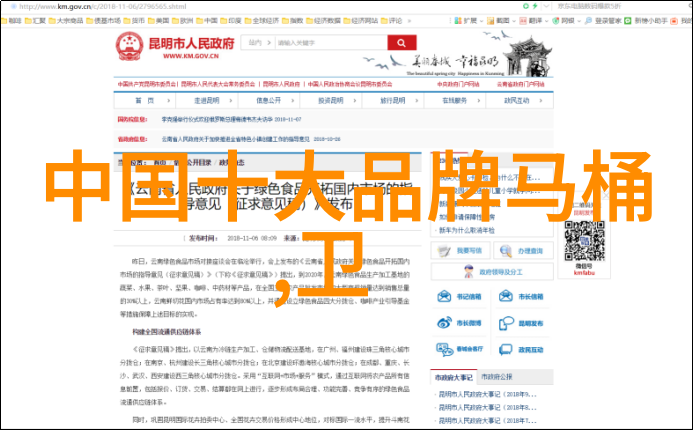Click the Kunming government emblem logo

(130, 46)
